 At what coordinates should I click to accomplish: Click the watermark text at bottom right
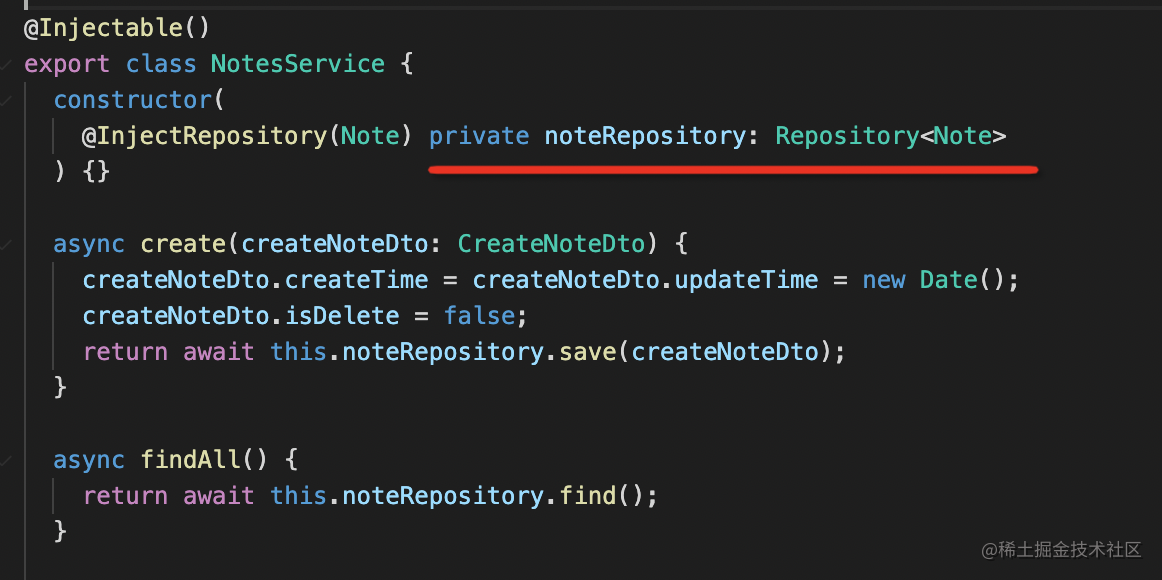point(1060,549)
